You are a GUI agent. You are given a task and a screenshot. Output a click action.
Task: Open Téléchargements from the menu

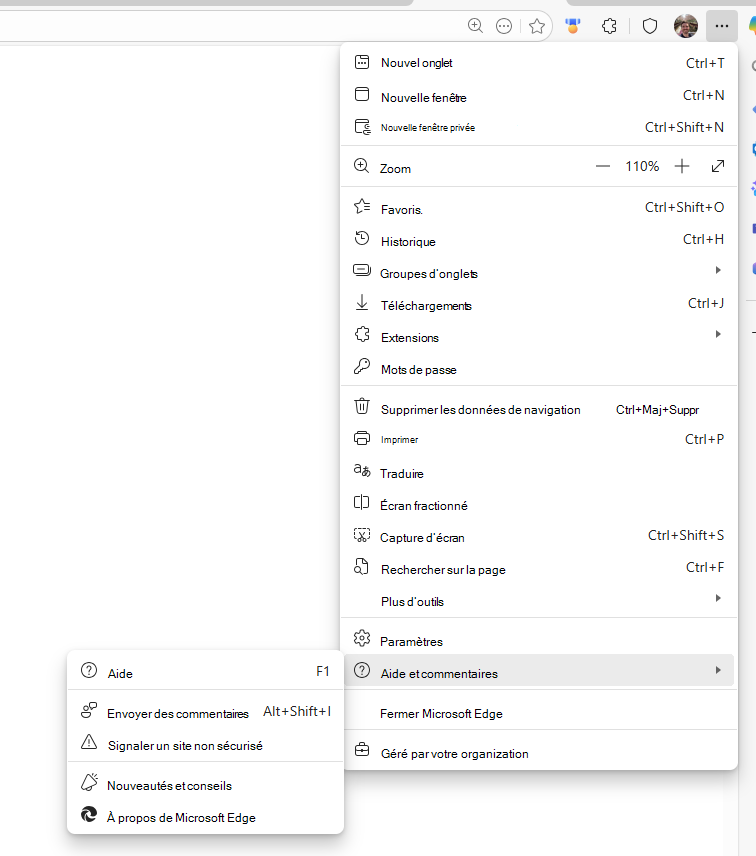coord(539,304)
